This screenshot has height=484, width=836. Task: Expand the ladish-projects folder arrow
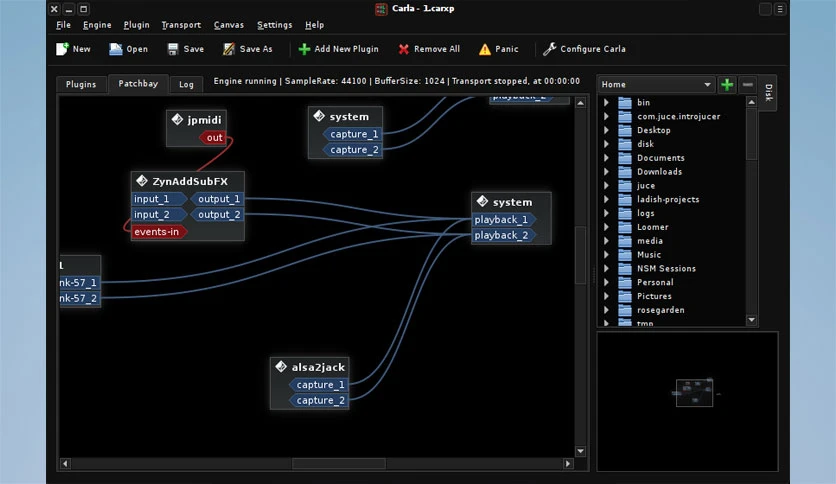coord(606,199)
